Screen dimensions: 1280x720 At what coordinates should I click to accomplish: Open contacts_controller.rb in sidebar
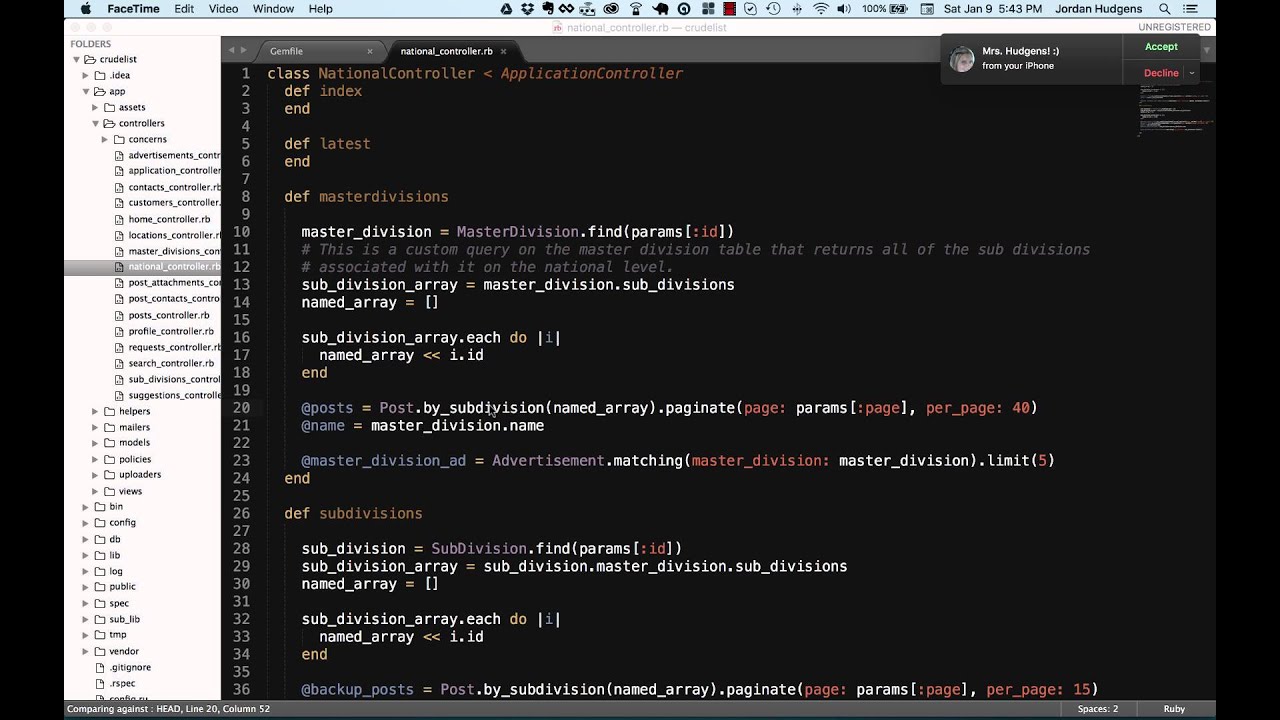(x=174, y=187)
